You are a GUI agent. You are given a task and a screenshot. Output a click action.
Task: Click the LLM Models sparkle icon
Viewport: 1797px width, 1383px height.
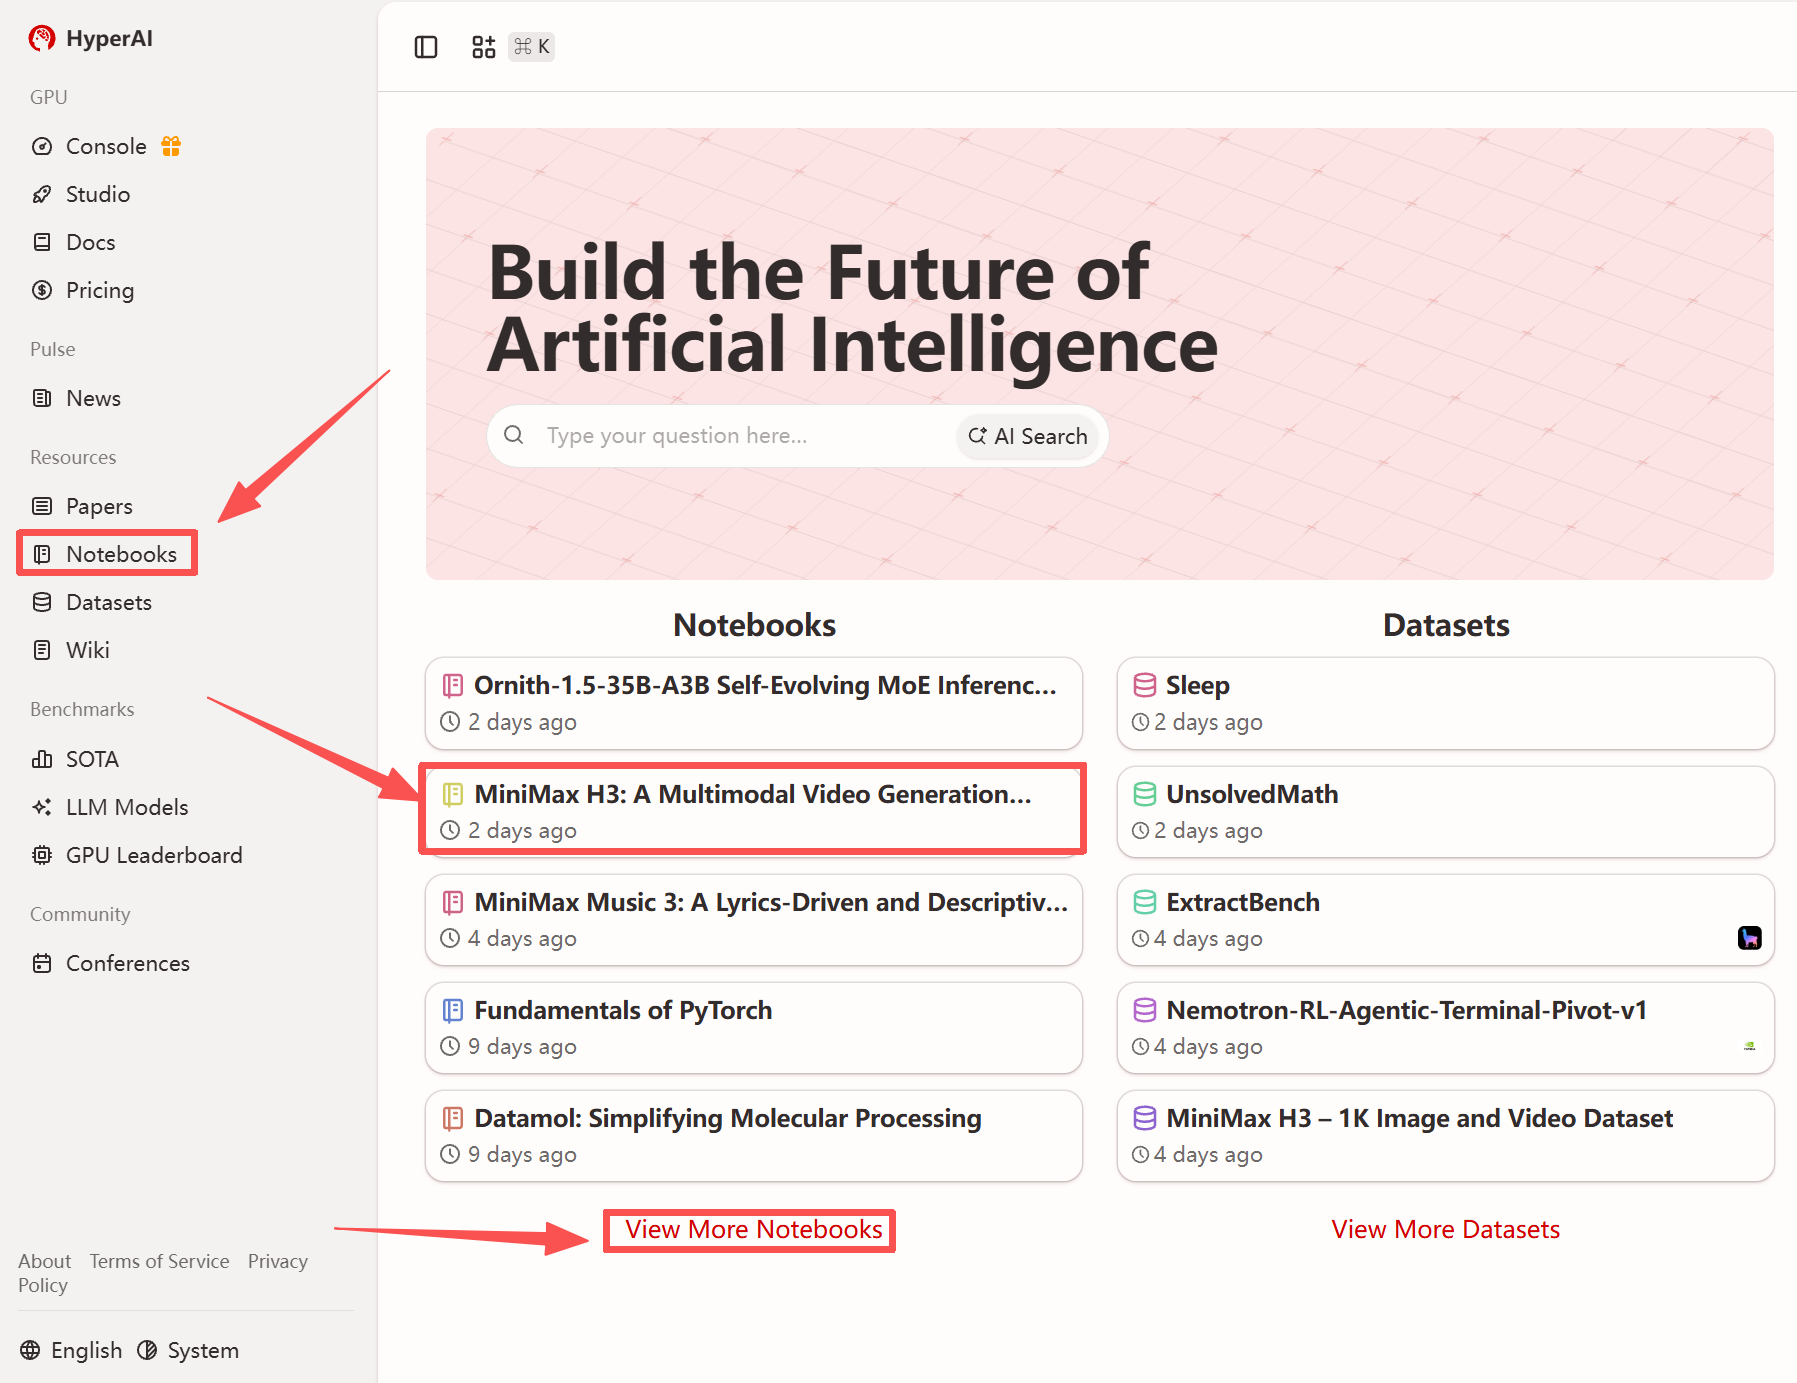point(42,808)
